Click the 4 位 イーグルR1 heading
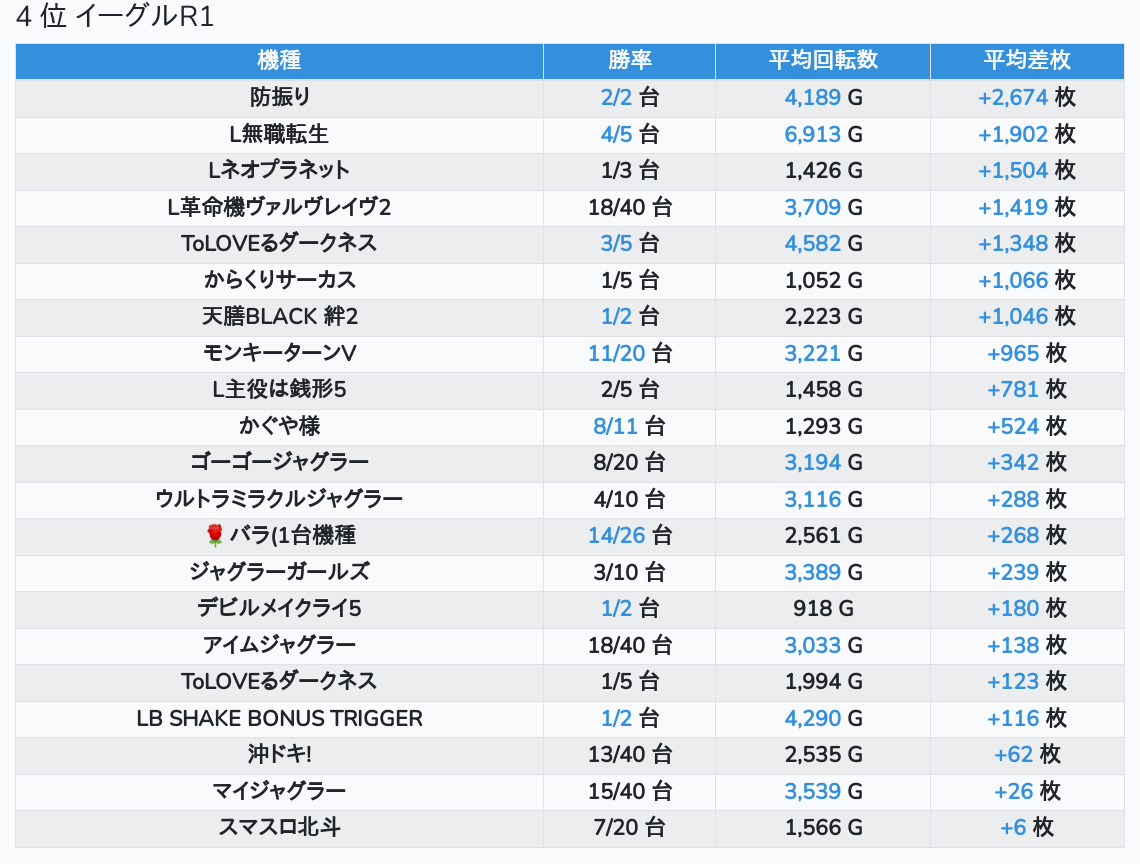The width and height of the screenshot is (1140, 864). [x=115, y=17]
